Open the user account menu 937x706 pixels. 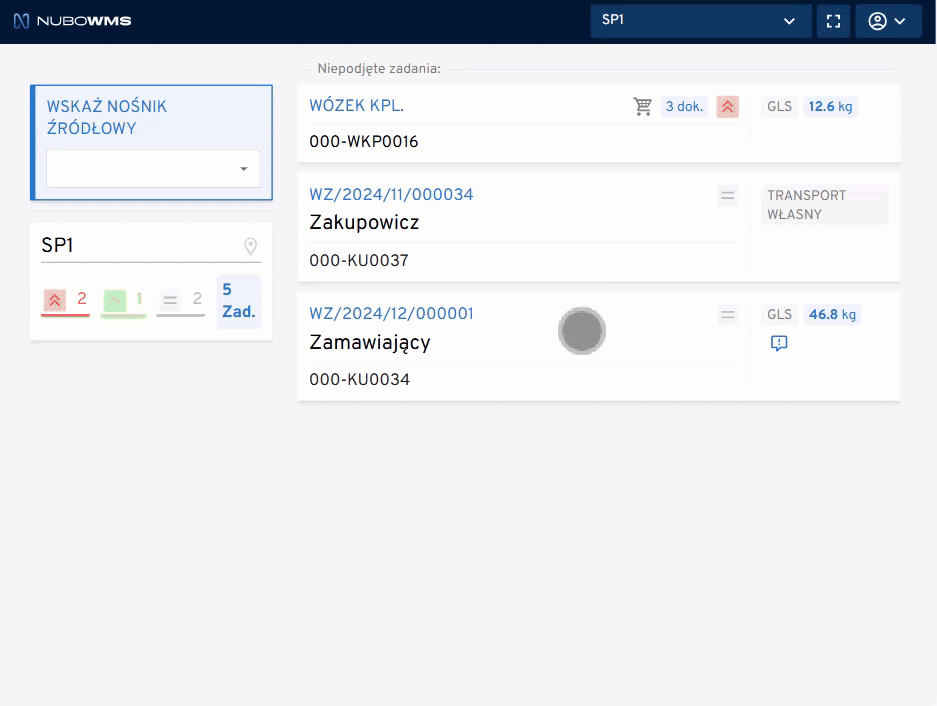pos(887,21)
